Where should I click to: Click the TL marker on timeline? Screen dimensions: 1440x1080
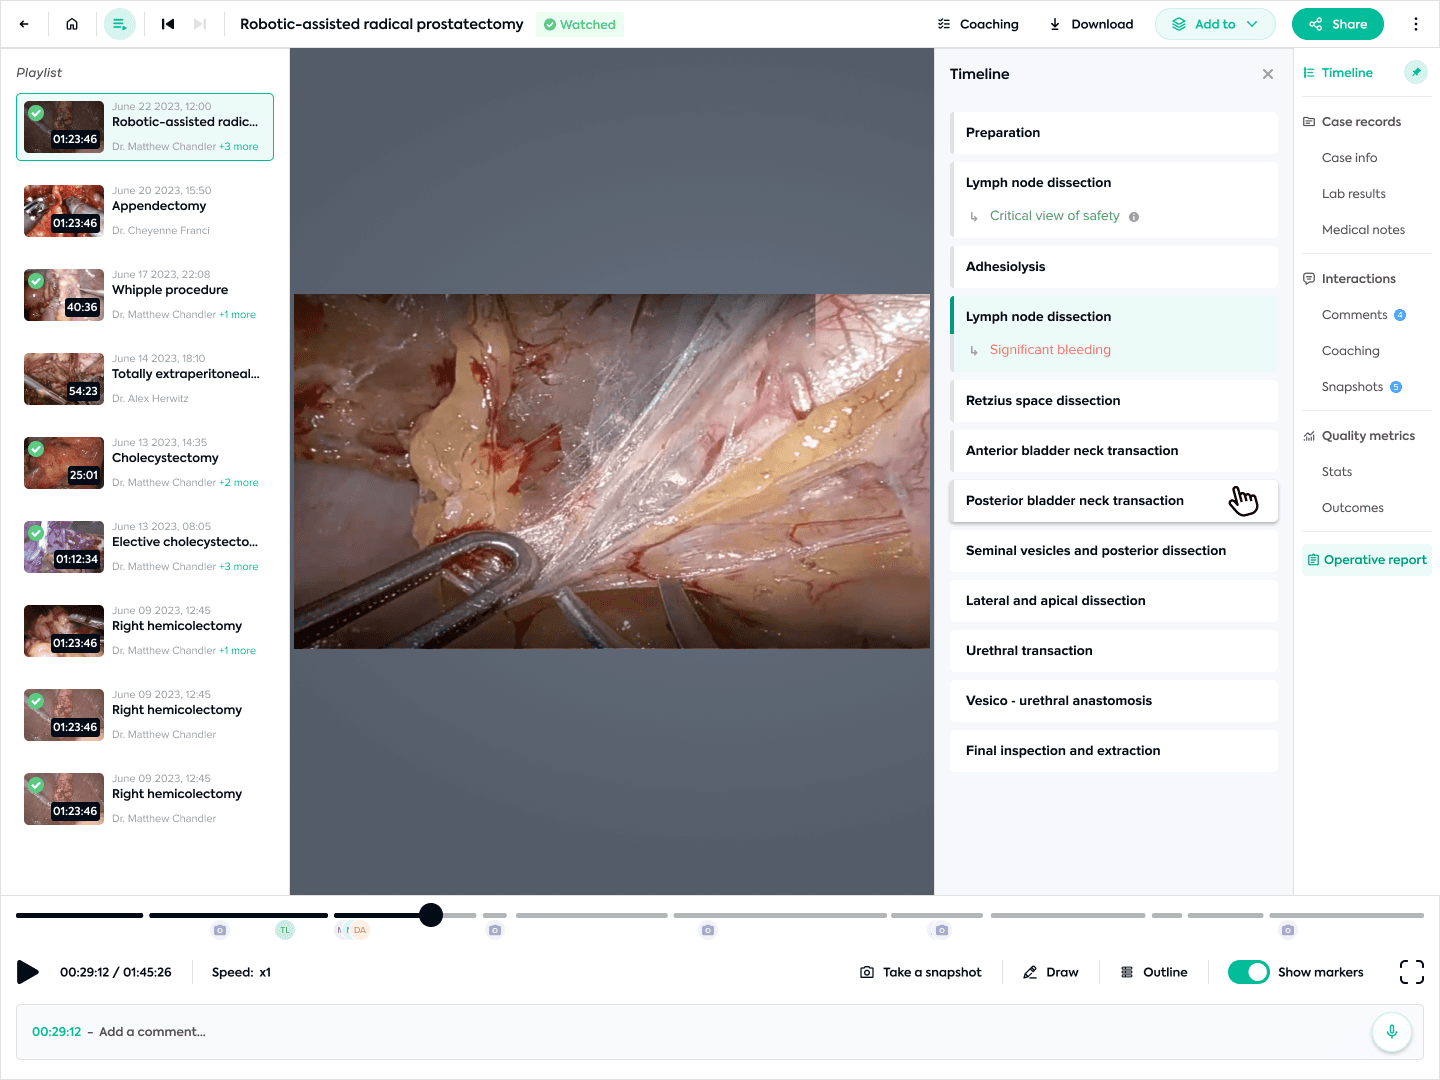coord(285,930)
